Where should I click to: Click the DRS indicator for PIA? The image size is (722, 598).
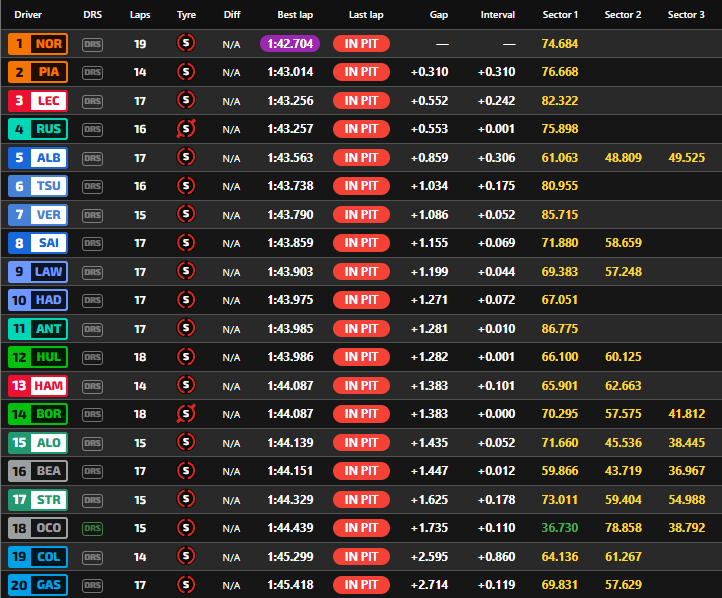[92, 72]
